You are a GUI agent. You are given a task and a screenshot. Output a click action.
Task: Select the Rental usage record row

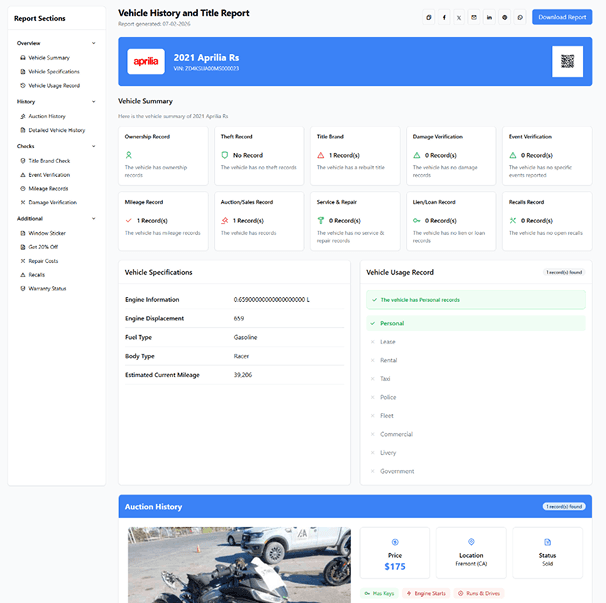[476, 360]
